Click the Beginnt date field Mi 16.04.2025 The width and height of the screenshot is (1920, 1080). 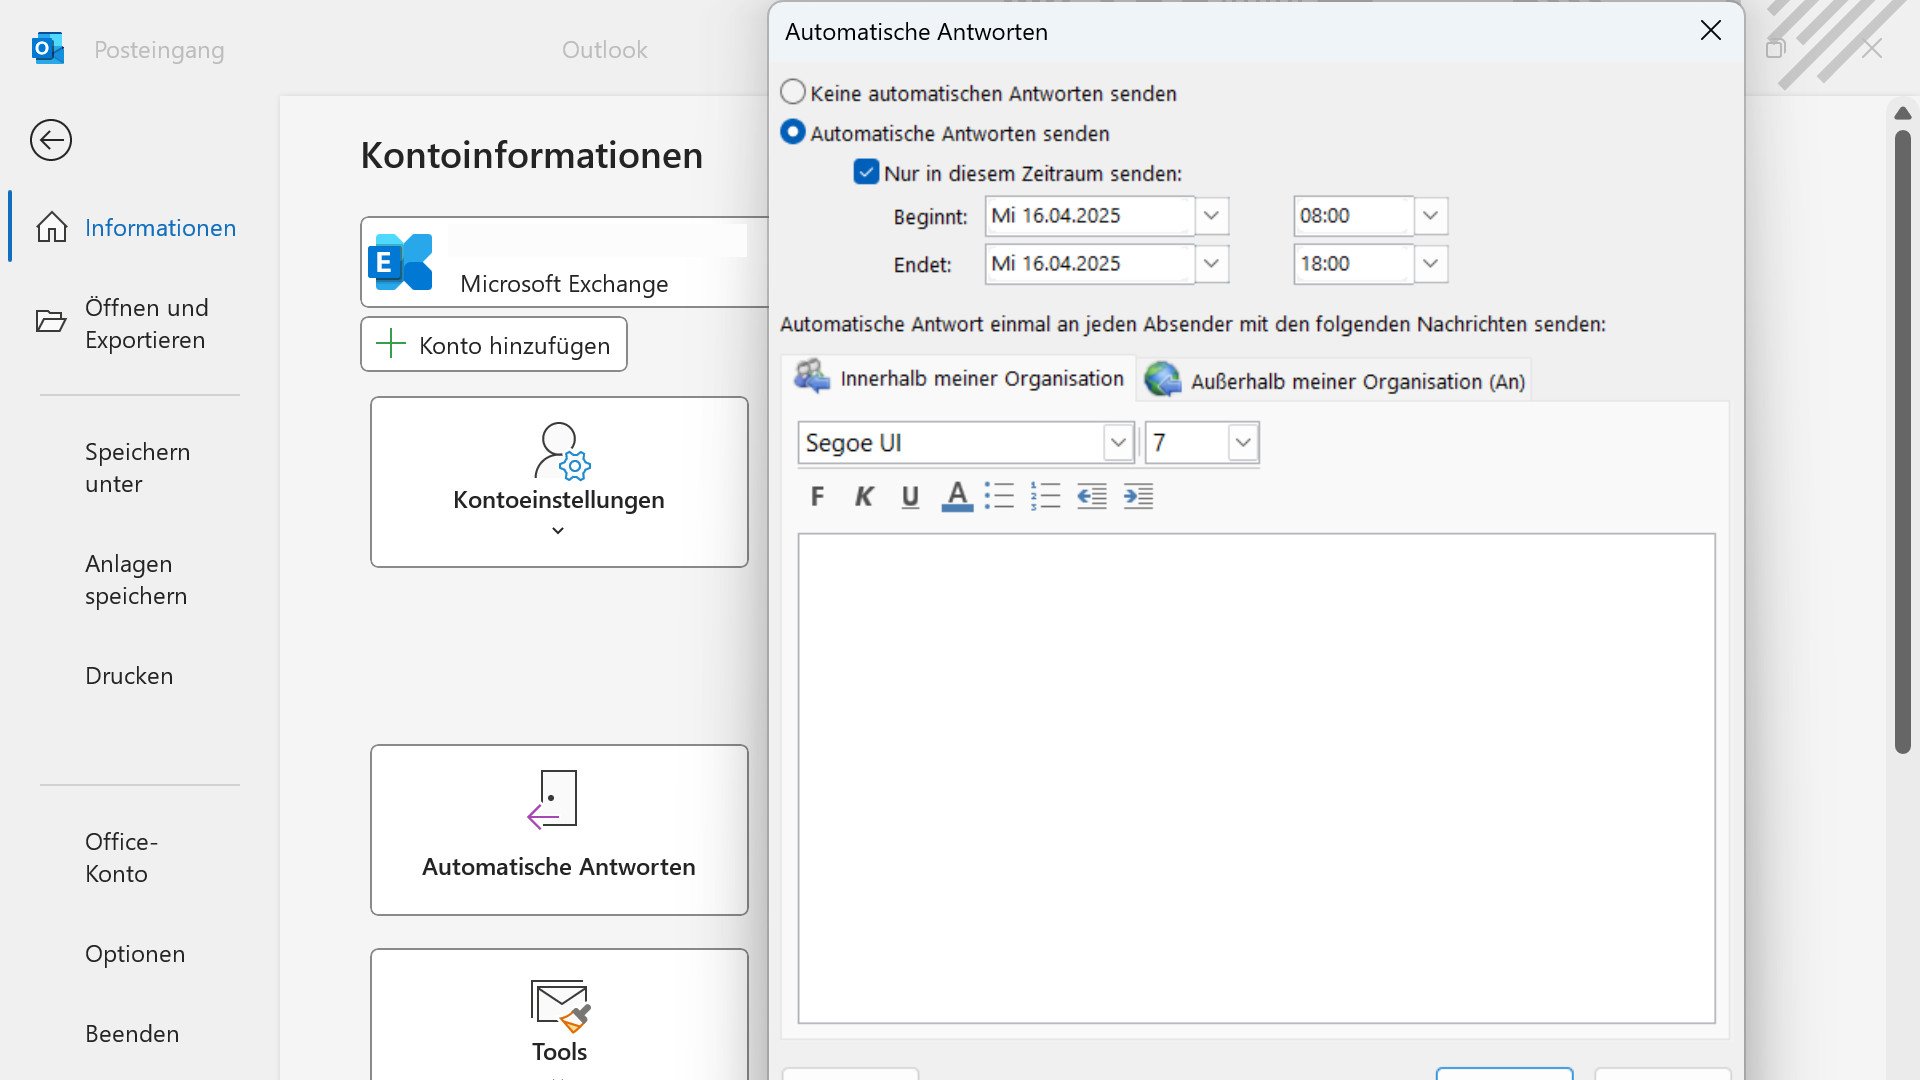tap(1089, 216)
